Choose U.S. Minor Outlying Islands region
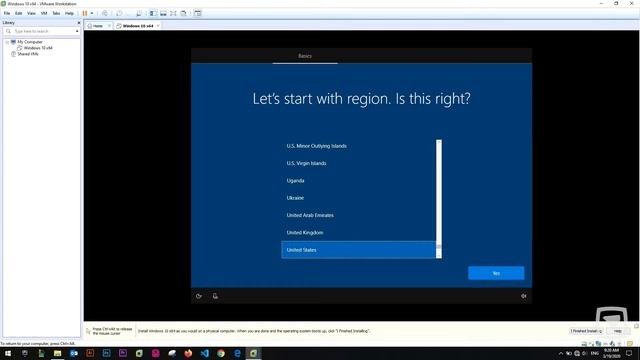This screenshot has height=360, width=640. coord(358,146)
